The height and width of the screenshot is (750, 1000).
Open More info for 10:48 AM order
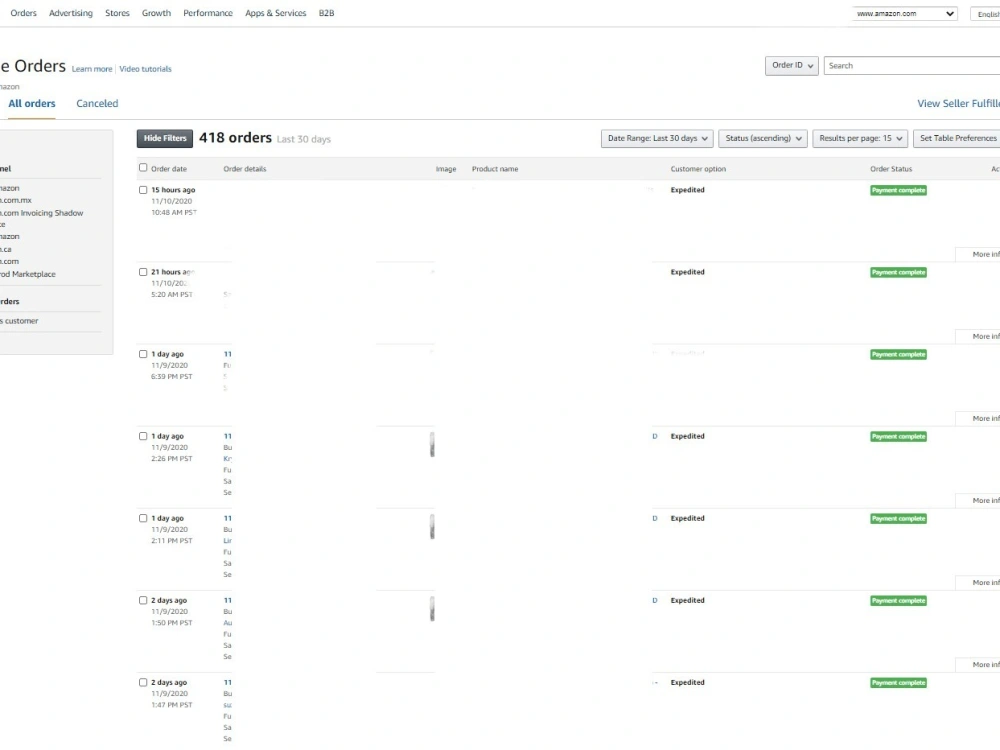pyautogui.click(x=978, y=254)
